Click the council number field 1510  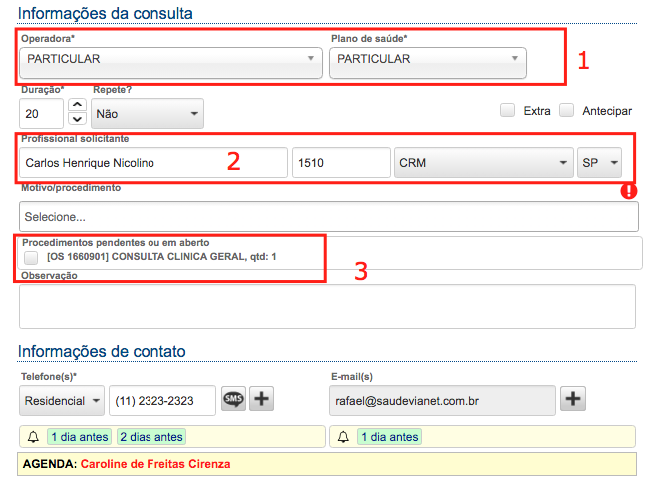[341, 163]
